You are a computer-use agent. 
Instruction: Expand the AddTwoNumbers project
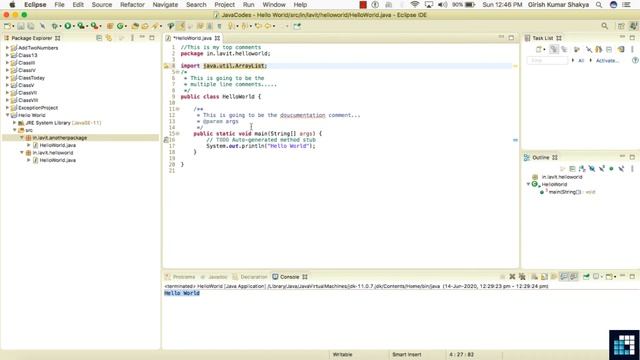tap(7, 48)
